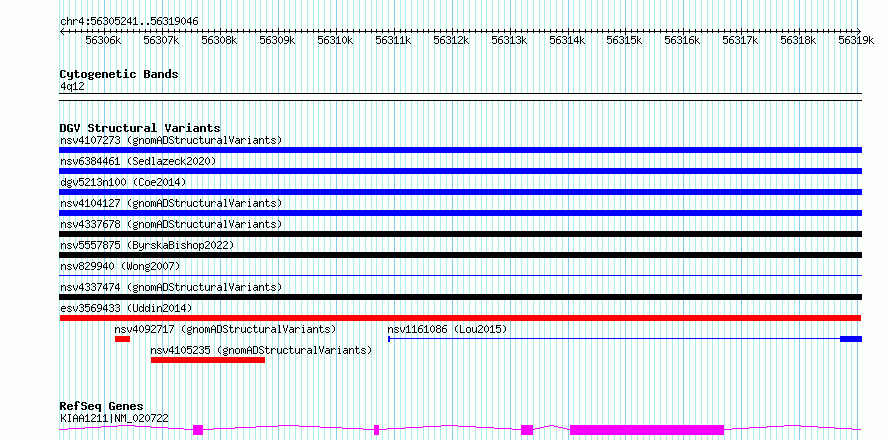
Task: Click the red nsv4105235 variant bar
Action: pos(208,360)
